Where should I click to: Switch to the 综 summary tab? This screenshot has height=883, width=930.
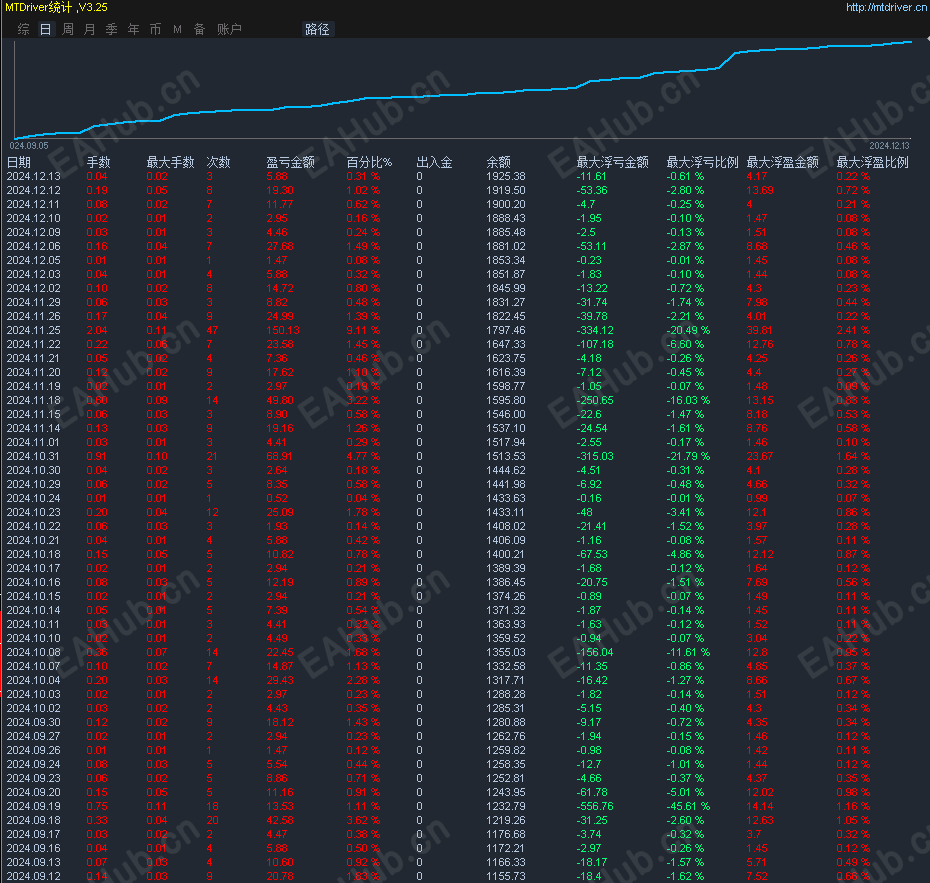coord(23,29)
